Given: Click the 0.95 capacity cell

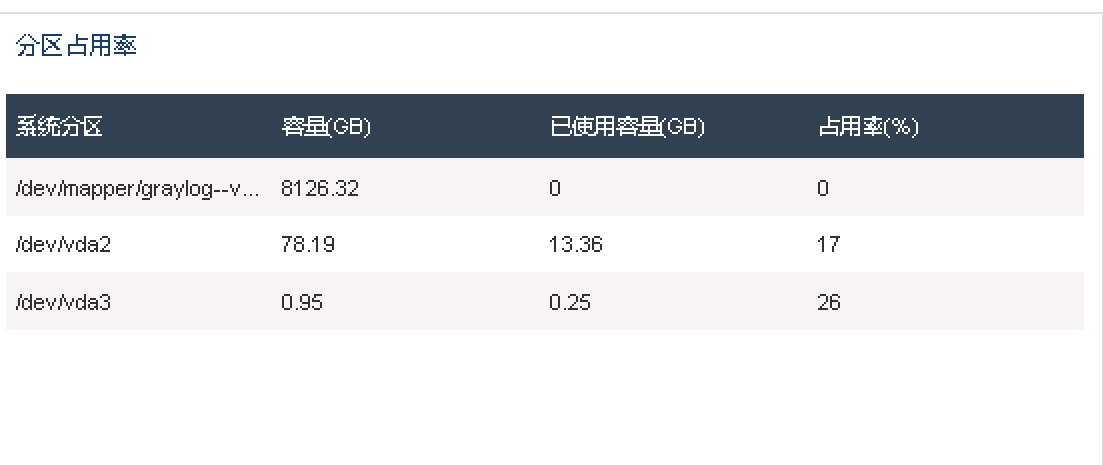Looking at the screenshot, I should click(x=302, y=302).
